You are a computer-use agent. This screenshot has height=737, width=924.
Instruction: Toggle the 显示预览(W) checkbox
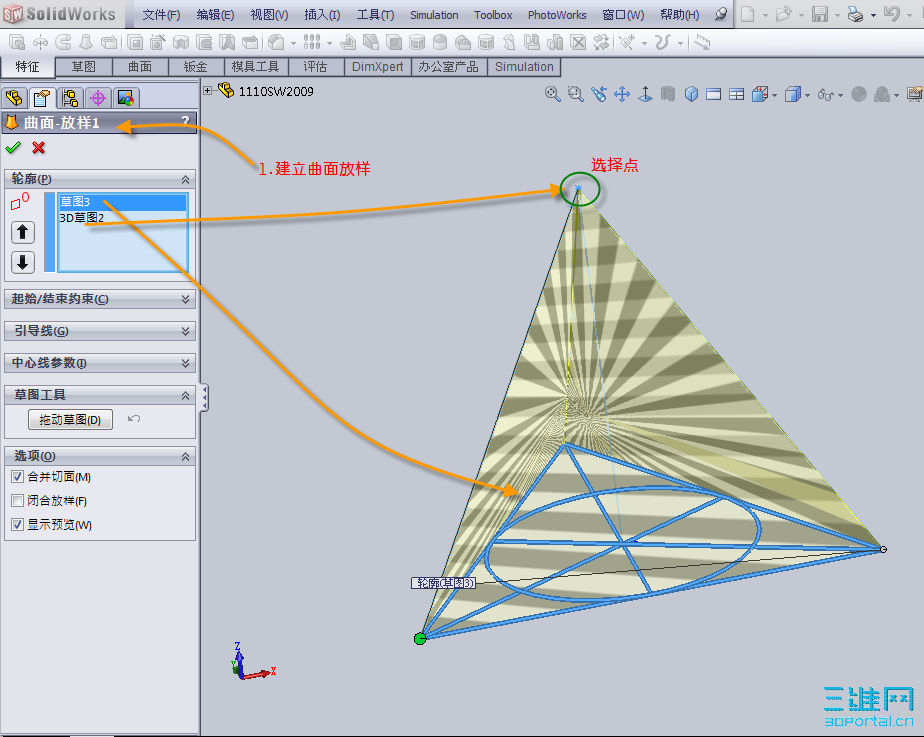[x=18, y=524]
